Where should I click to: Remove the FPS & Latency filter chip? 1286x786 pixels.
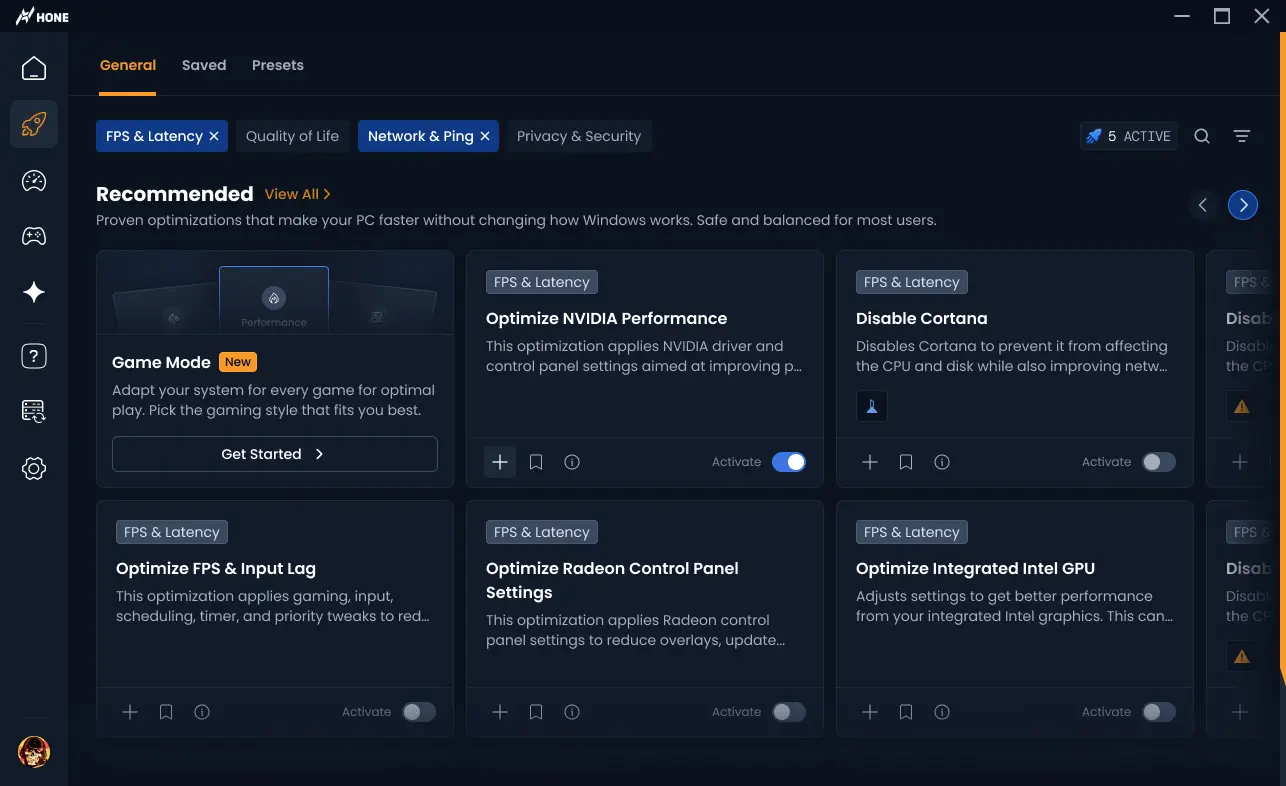point(214,136)
